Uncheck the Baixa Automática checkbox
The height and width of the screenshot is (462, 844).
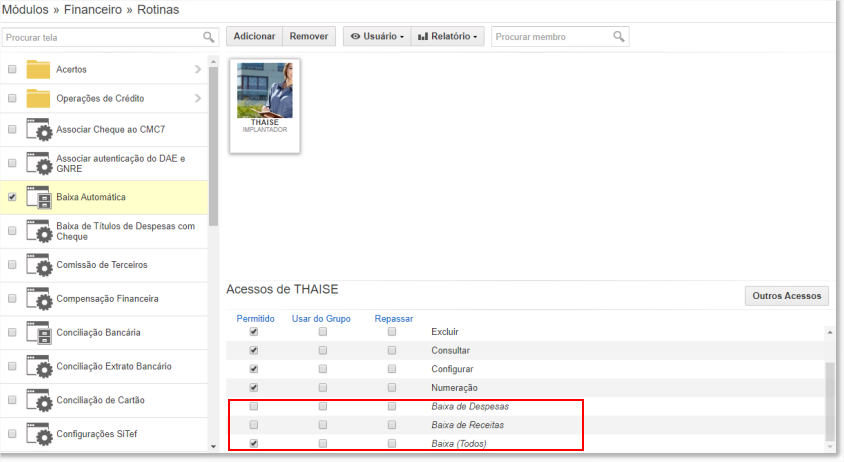click(x=12, y=197)
